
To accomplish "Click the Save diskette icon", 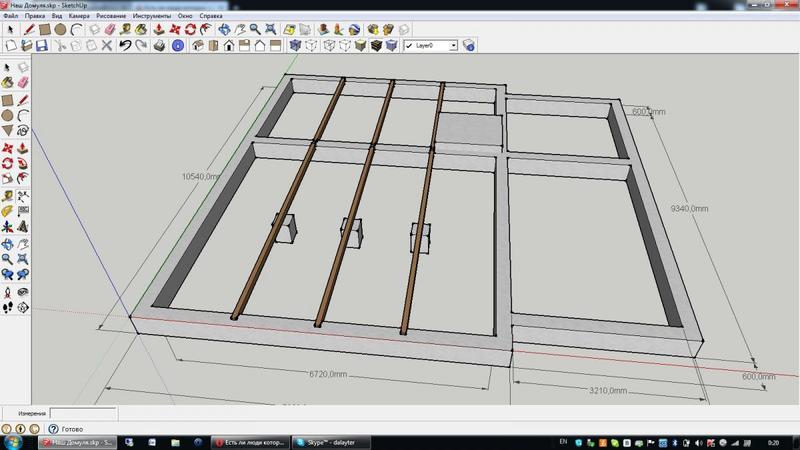I will coord(43,46).
